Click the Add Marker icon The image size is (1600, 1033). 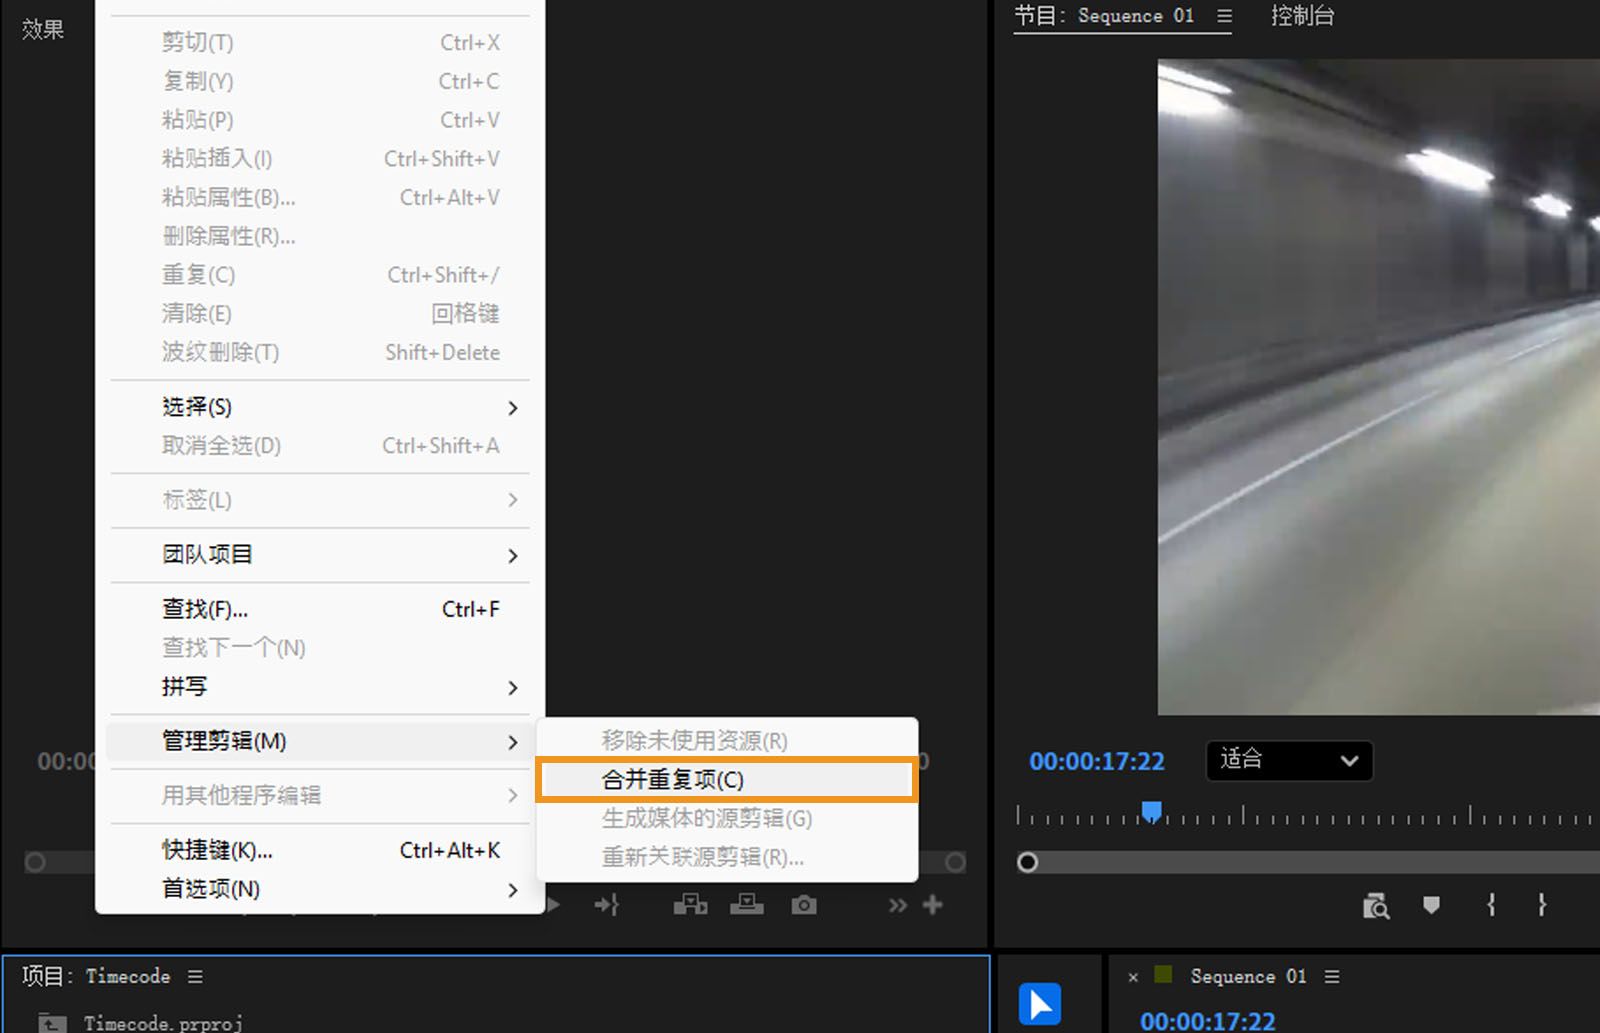pyautogui.click(x=1431, y=905)
